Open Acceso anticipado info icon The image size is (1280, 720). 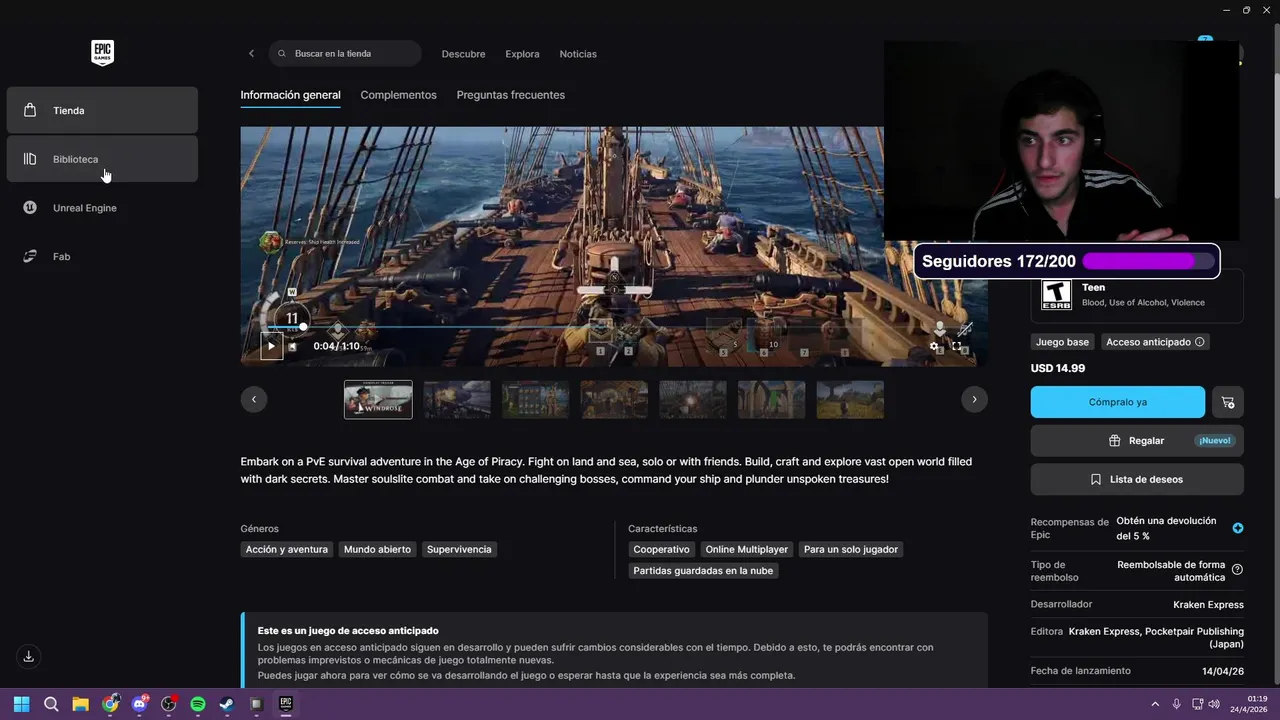[1200, 342]
